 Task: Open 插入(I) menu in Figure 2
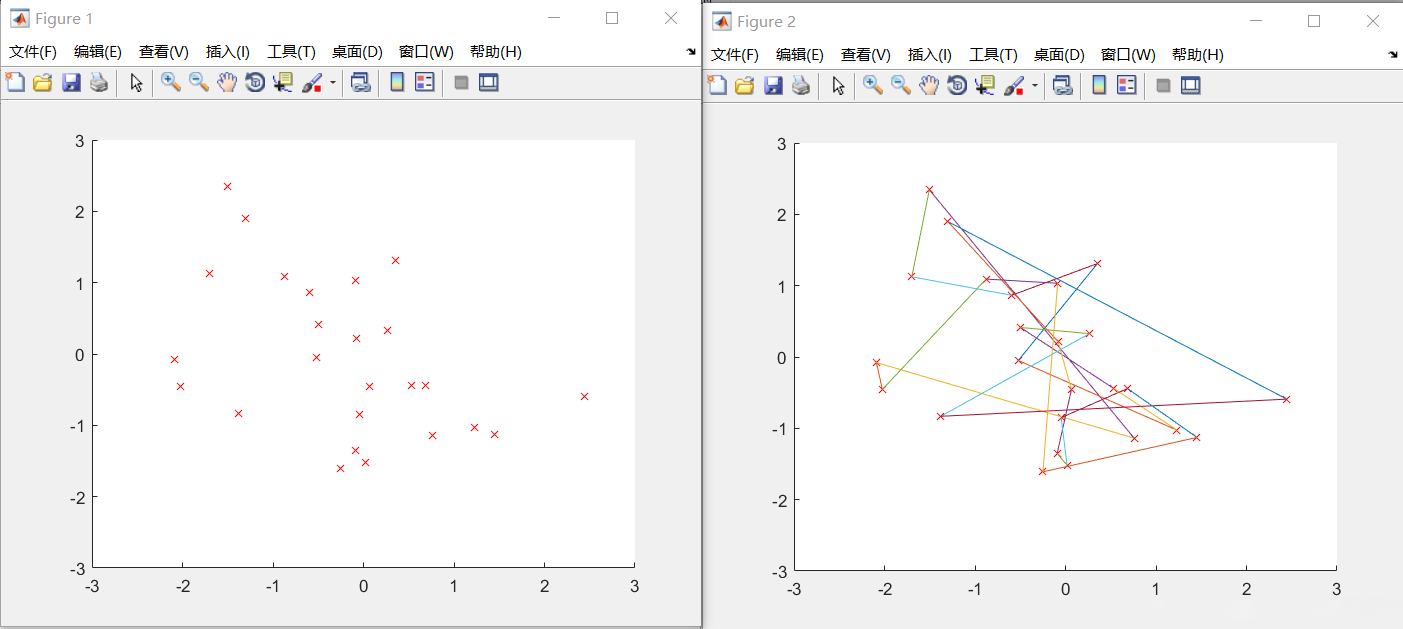point(930,55)
